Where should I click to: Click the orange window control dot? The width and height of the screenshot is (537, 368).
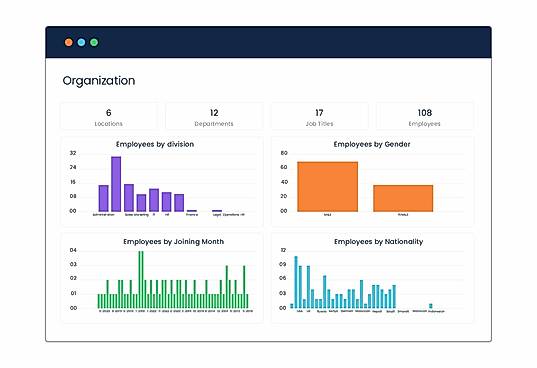(x=69, y=42)
